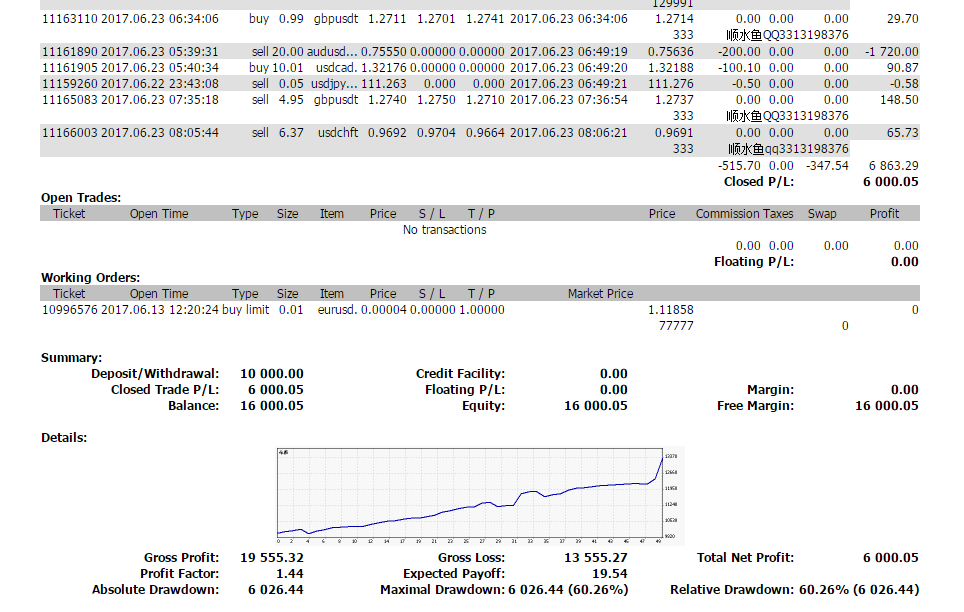This screenshot has width=964, height=612.
Task: Click the Floating P/L label under Open Trades
Action: (754, 262)
